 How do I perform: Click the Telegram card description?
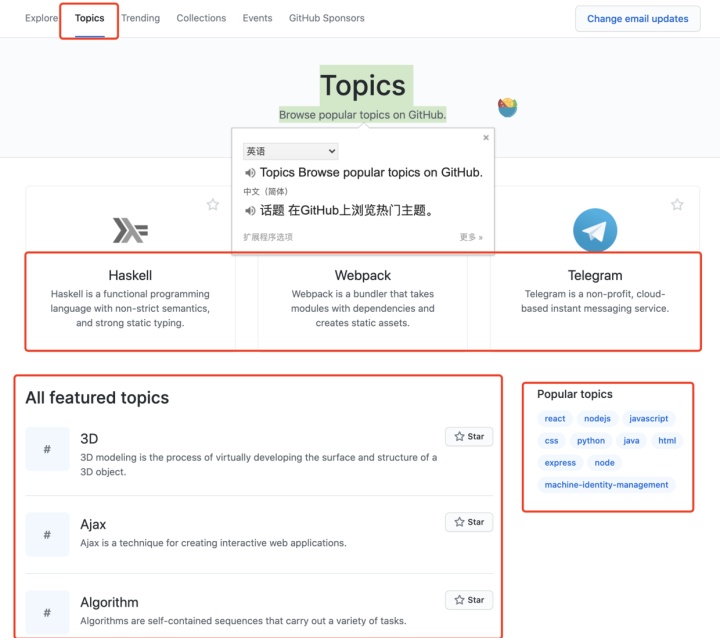click(595, 301)
